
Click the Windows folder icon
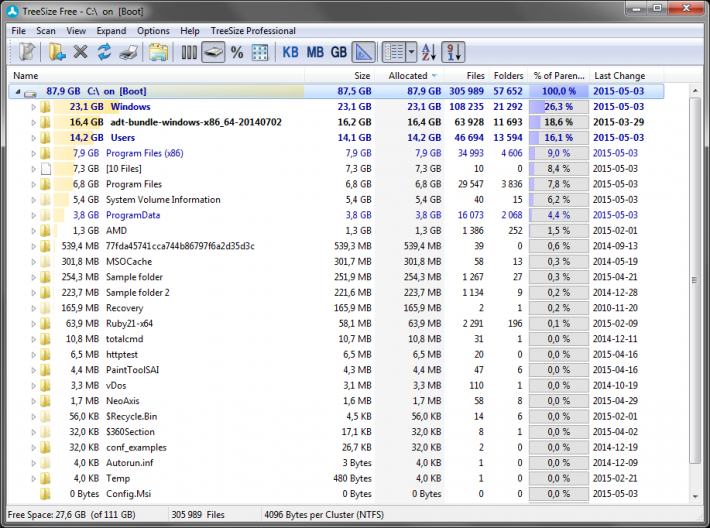point(45,107)
